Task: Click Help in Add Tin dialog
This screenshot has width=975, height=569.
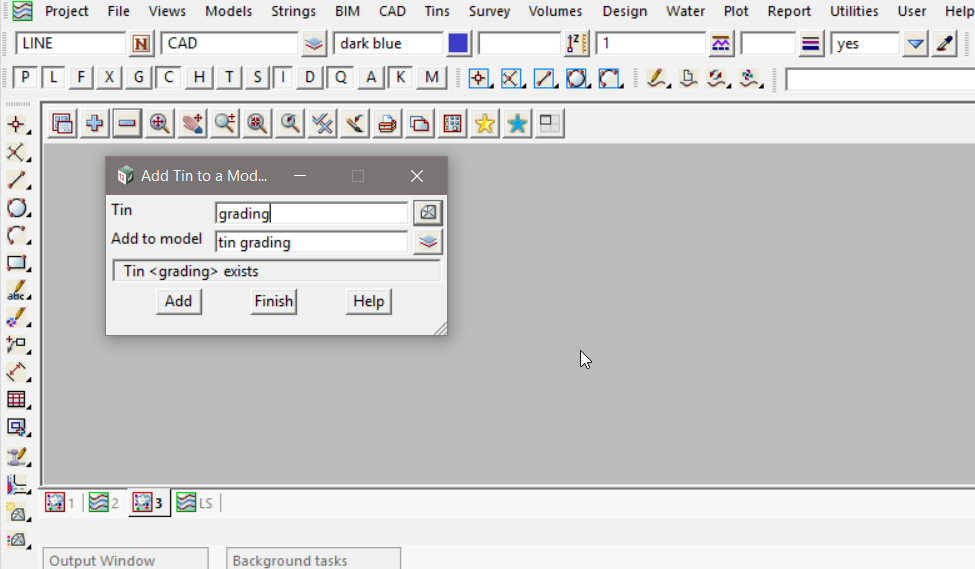Action: pos(369,302)
